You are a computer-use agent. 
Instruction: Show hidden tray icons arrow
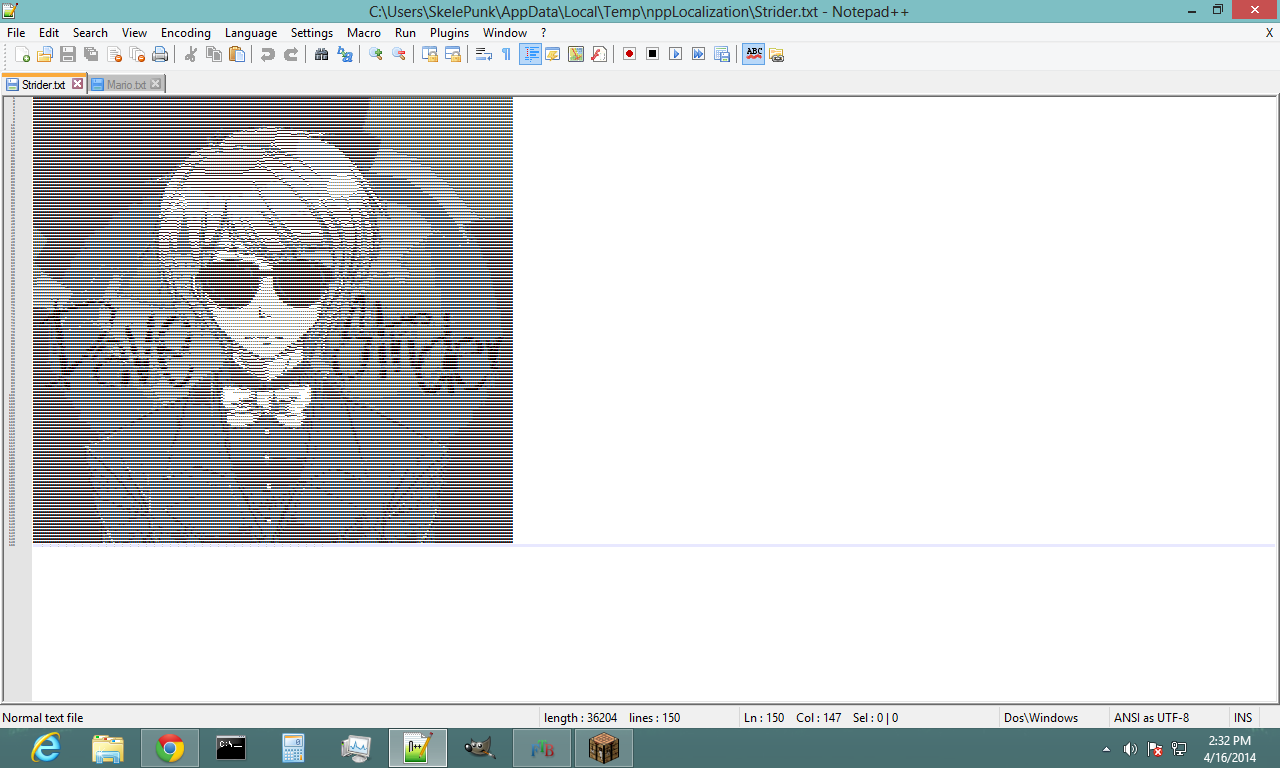(1106, 749)
